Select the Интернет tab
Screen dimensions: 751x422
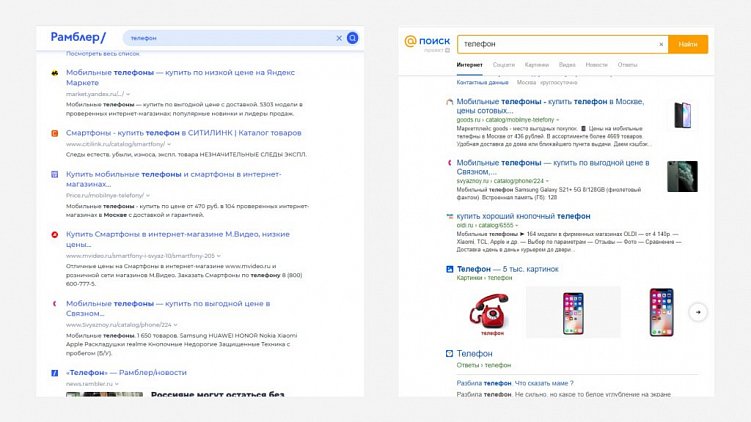469,65
